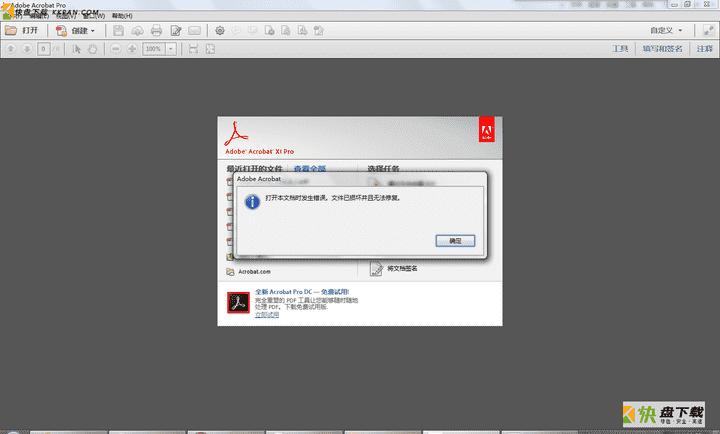Image resolution: width=720 pixels, height=434 pixels.
Task: Click the next page down-arrow icon
Action: (x=27, y=49)
